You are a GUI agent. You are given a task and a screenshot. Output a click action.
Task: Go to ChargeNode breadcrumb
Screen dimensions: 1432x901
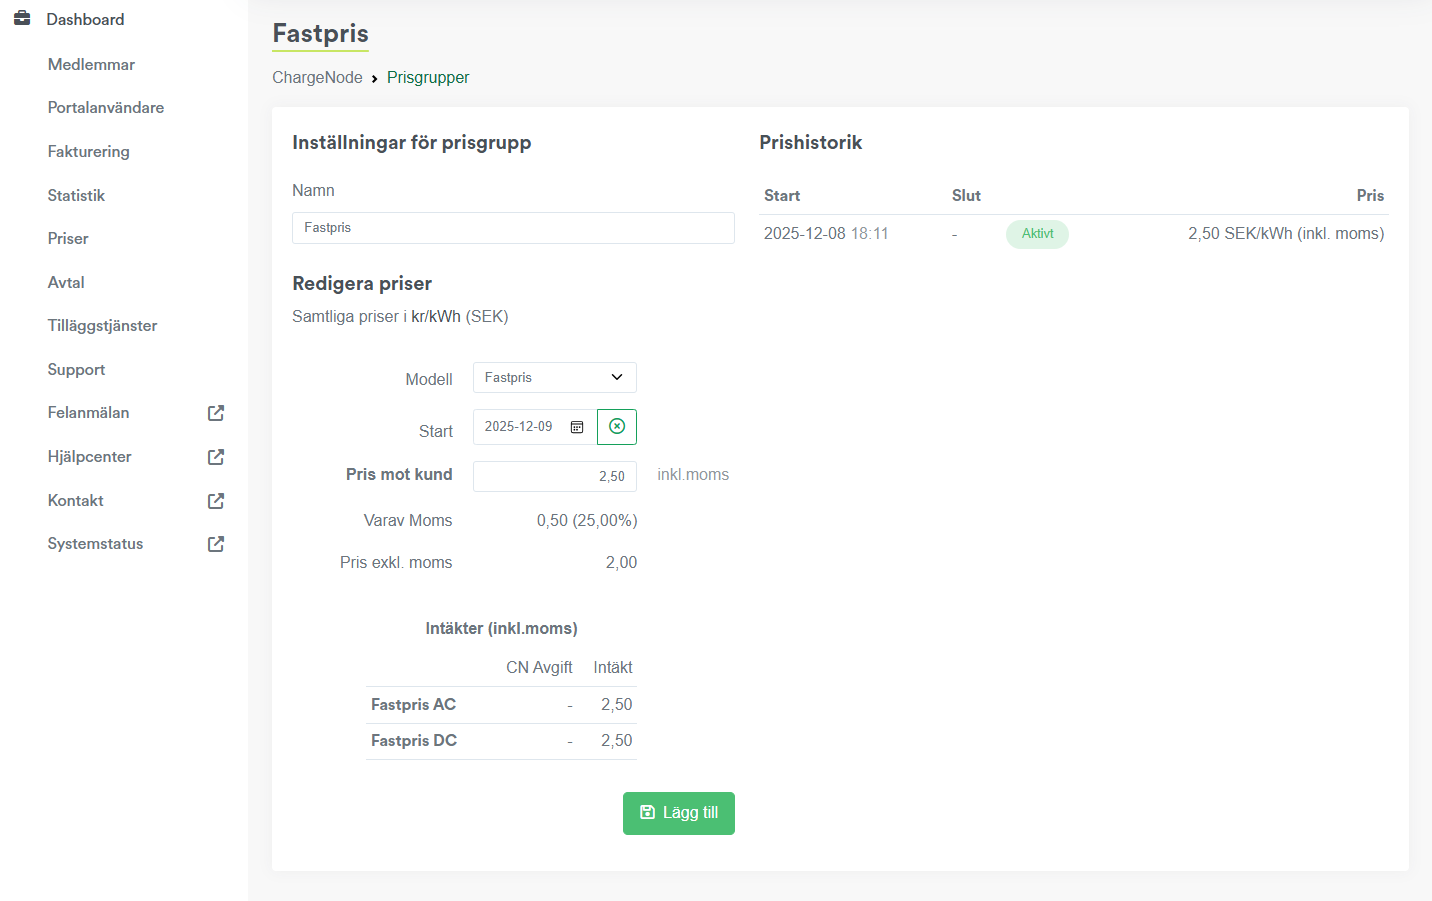pos(317,78)
